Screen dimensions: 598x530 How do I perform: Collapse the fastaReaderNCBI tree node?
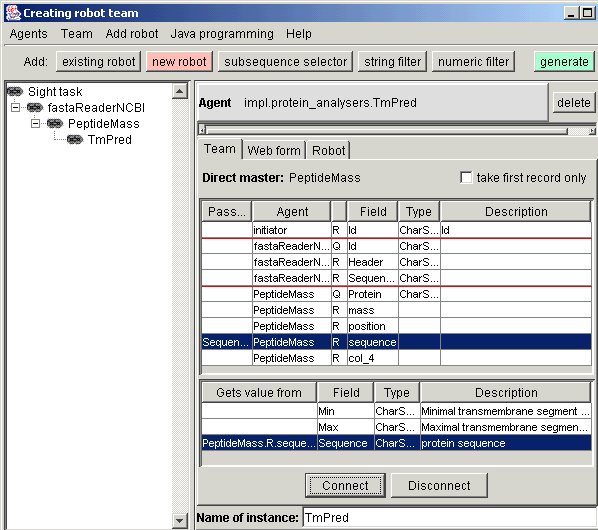(15, 108)
